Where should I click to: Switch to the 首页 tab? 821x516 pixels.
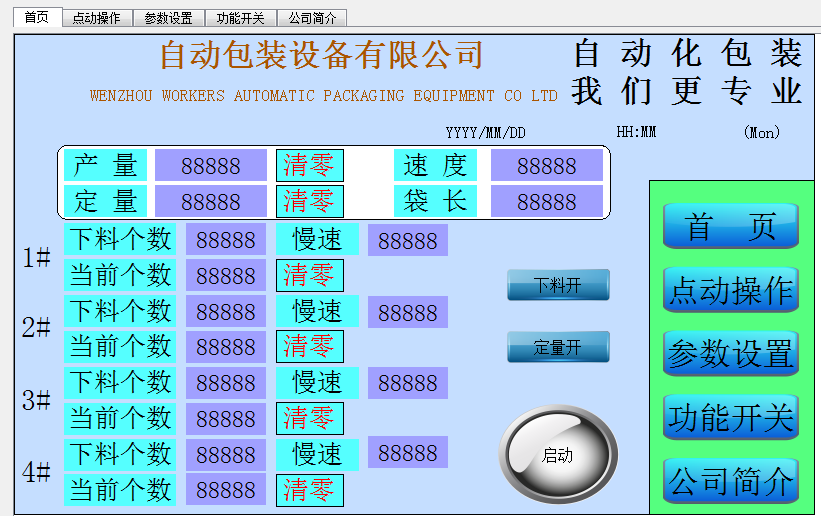[37, 17]
